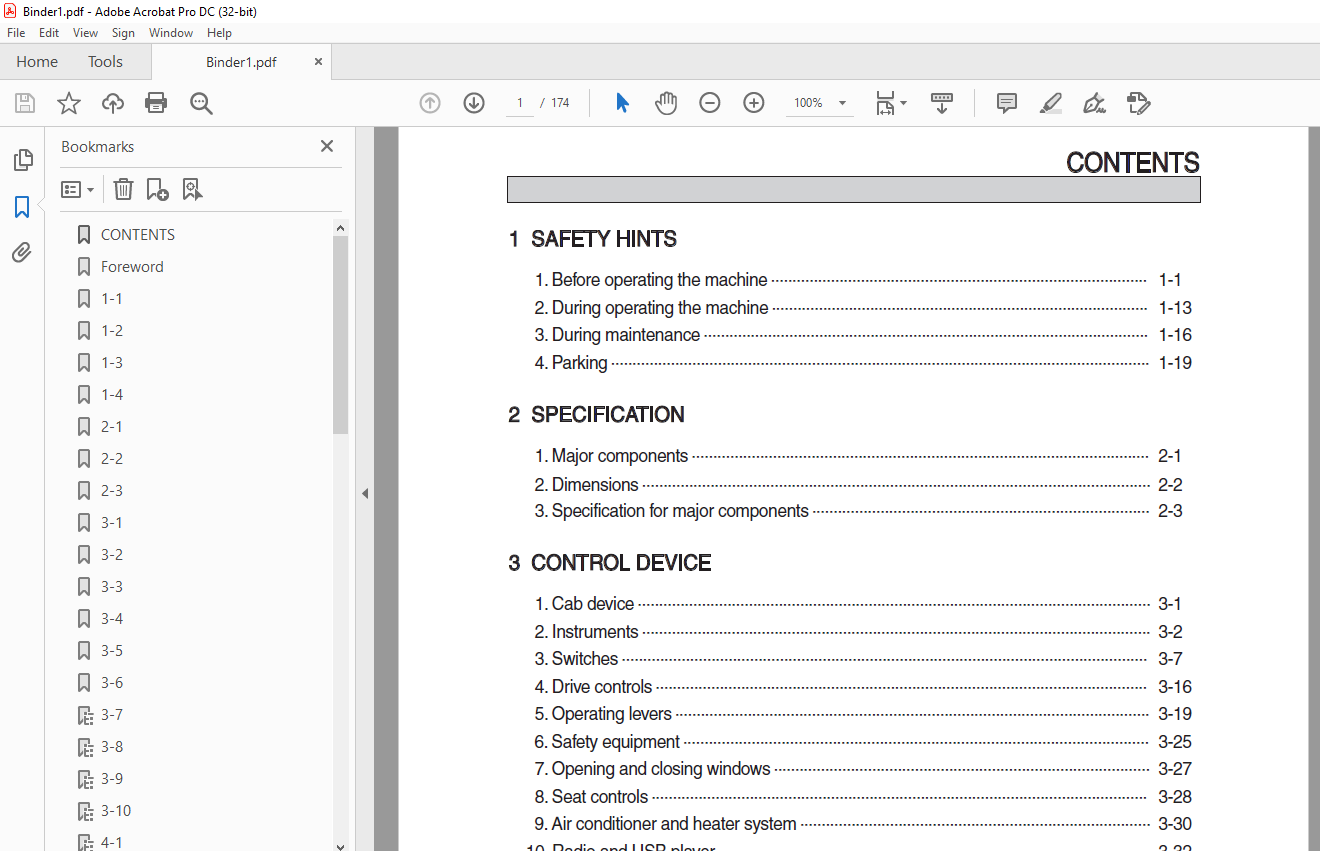This screenshot has height=851, width=1320.
Task: Collapse the navigation pane arrow
Action: click(365, 493)
